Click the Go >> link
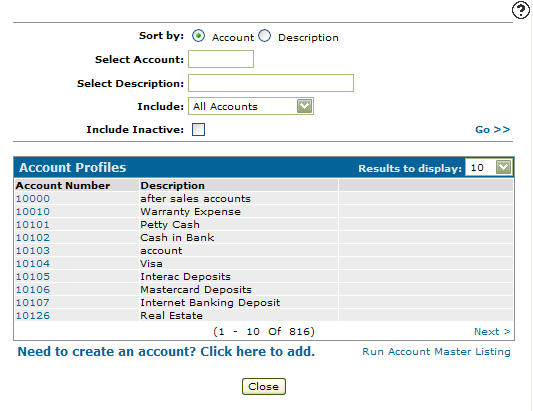533x411 pixels. point(493,130)
